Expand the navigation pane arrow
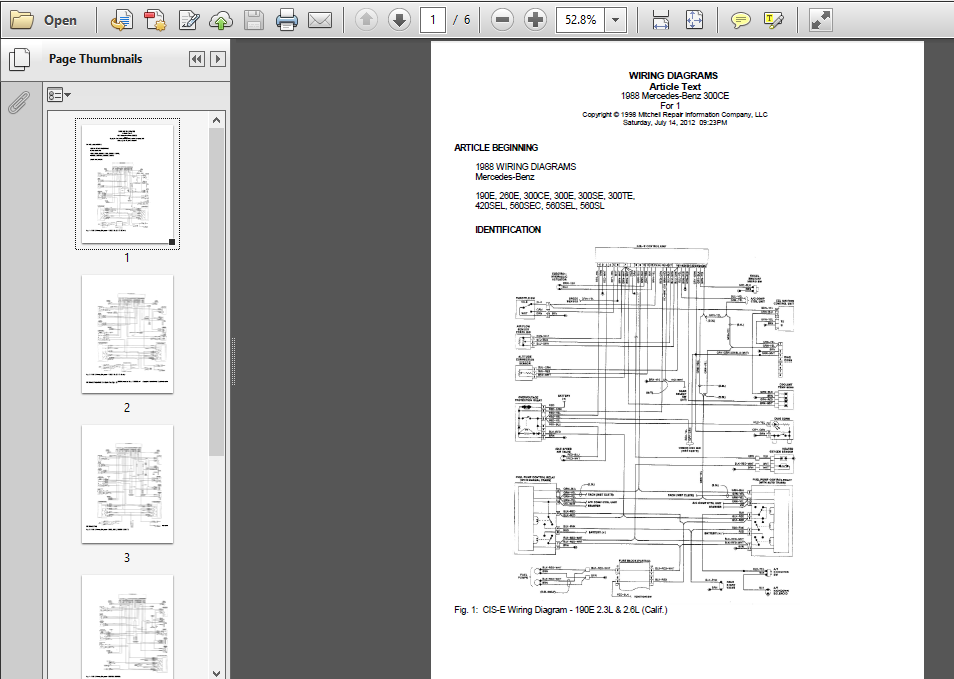This screenshot has height=679, width=954. pos(218,59)
